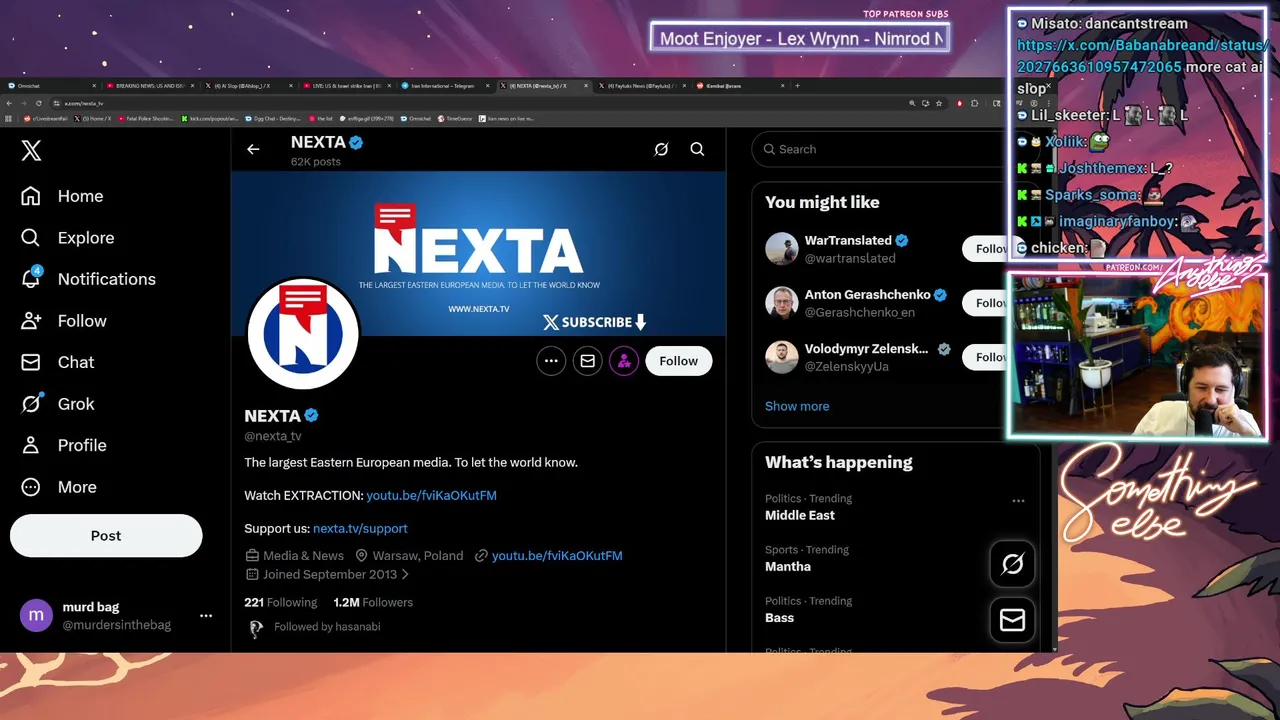1280x720 pixels.
Task: Open Notifications in the sidebar
Action: click(x=89, y=279)
